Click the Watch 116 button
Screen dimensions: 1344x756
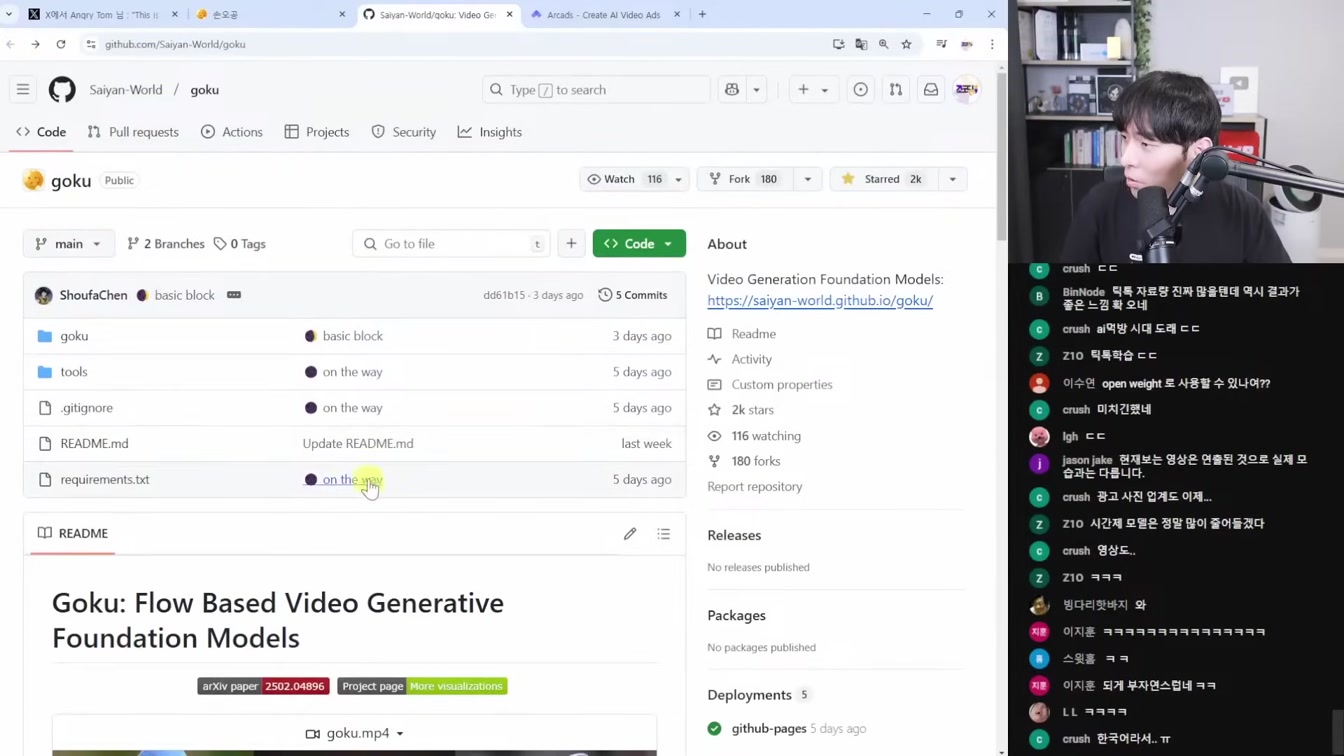pos(624,179)
